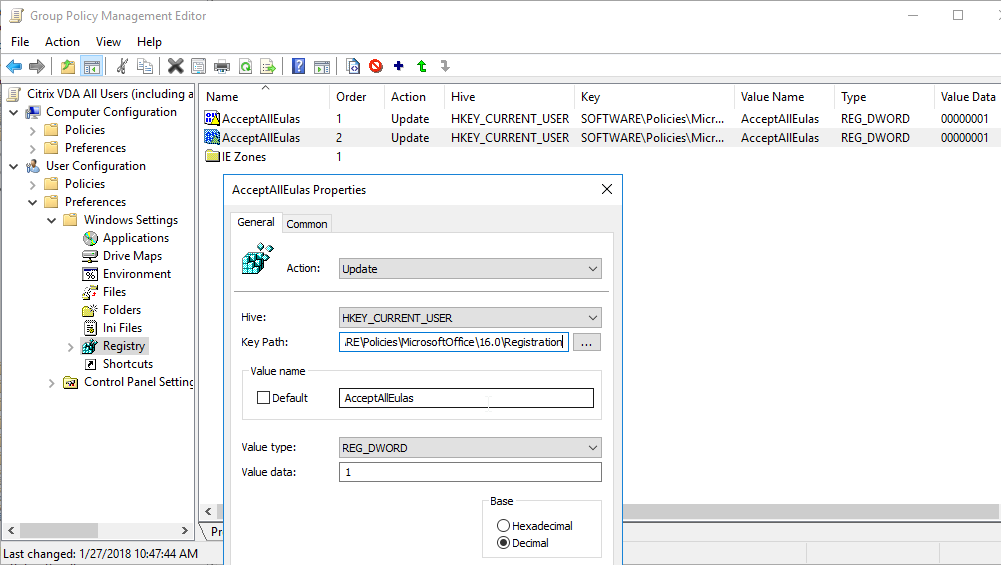Click the blue Help question mark icon
The width and height of the screenshot is (1001, 565).
298,66
